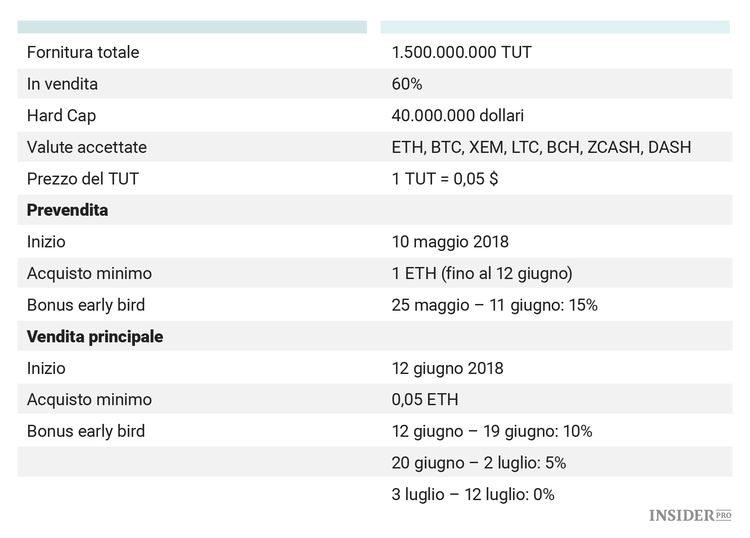Click the 0,05 ETH value
The height and width of the screenshot is (538, 750).
(425, 400)
